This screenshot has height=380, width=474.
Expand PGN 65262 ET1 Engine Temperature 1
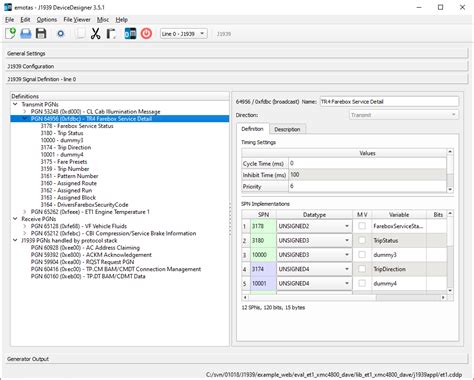click(25, 212)
